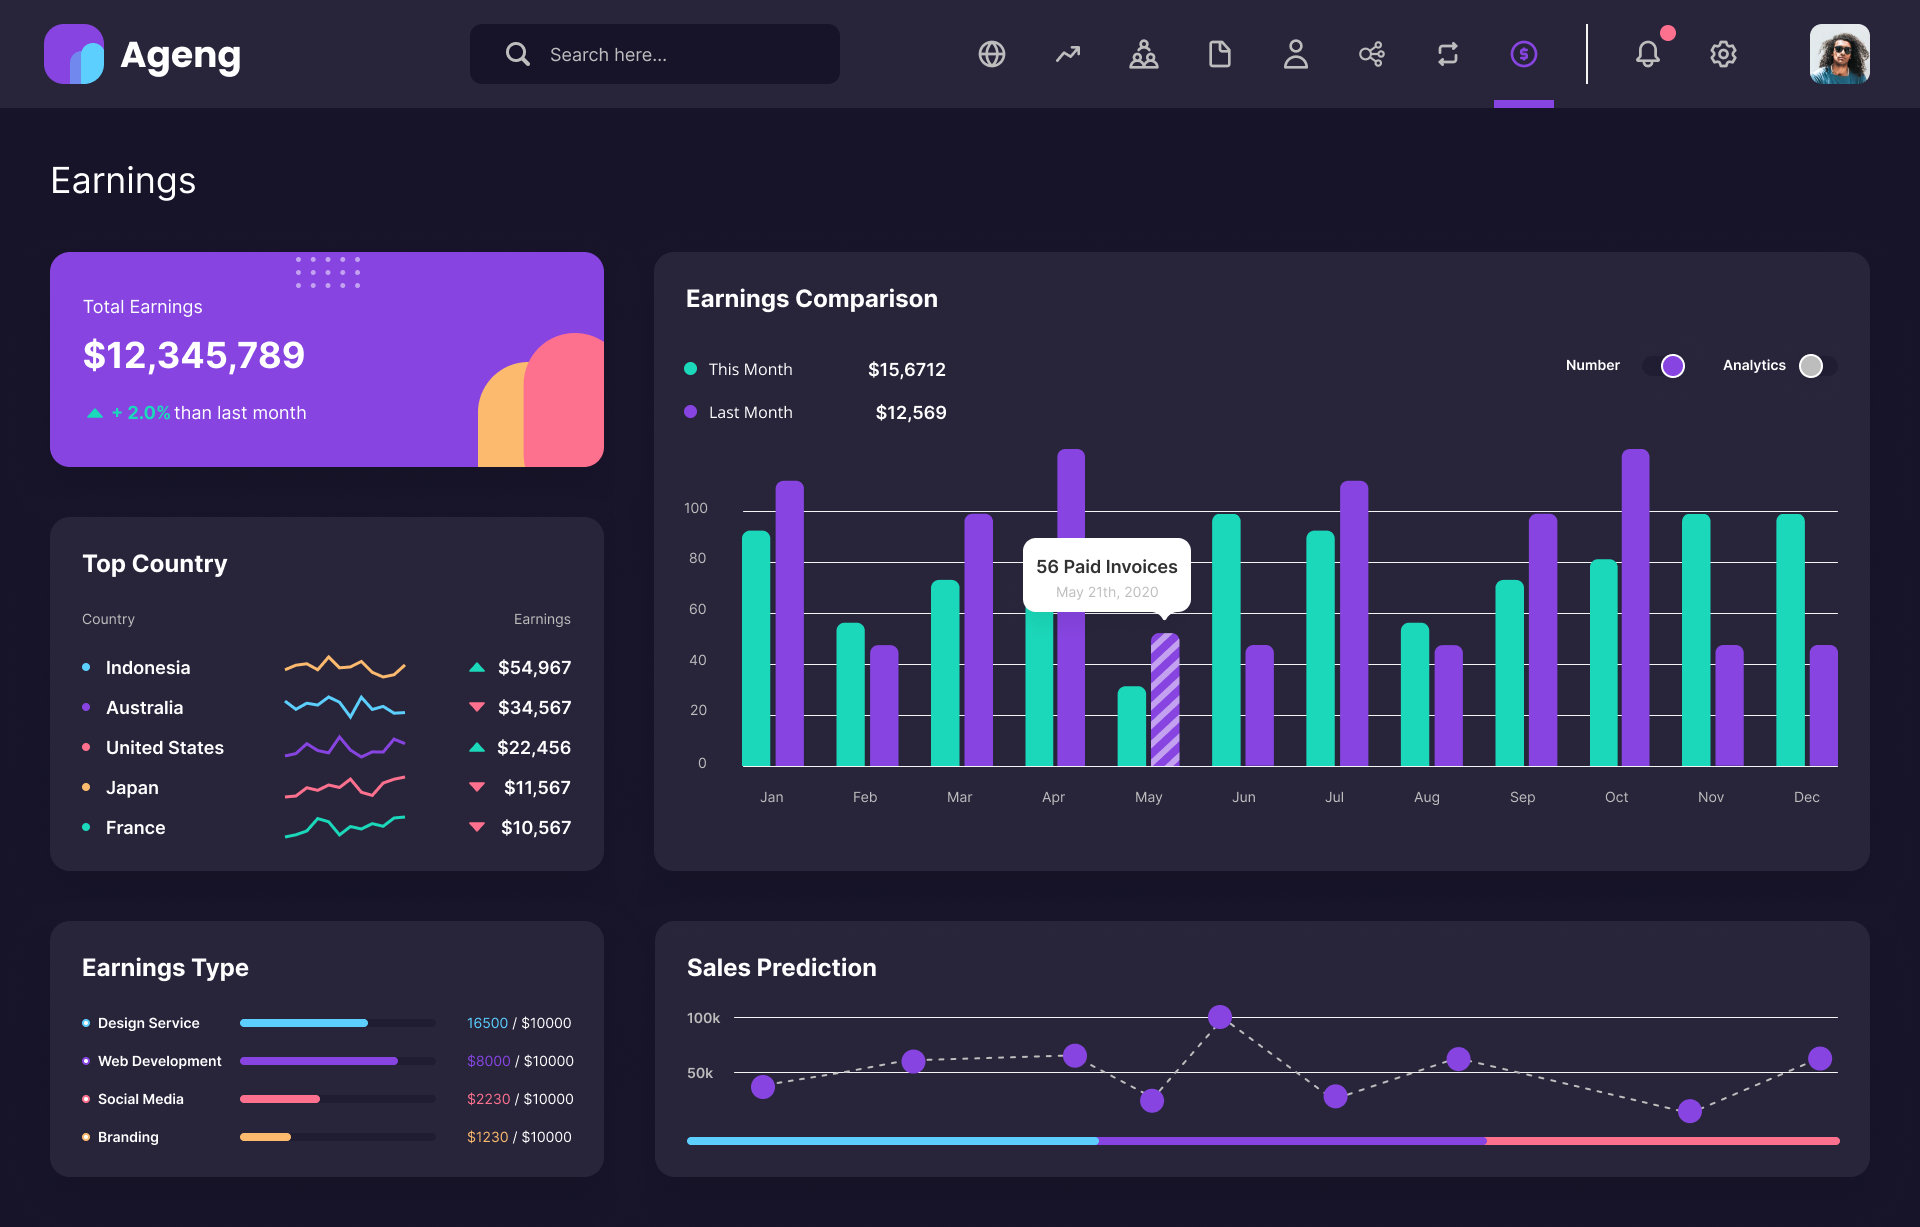The image size is (1920, 1227).
Task: Select Australia in Top Country list
Action: pos(144,707)
